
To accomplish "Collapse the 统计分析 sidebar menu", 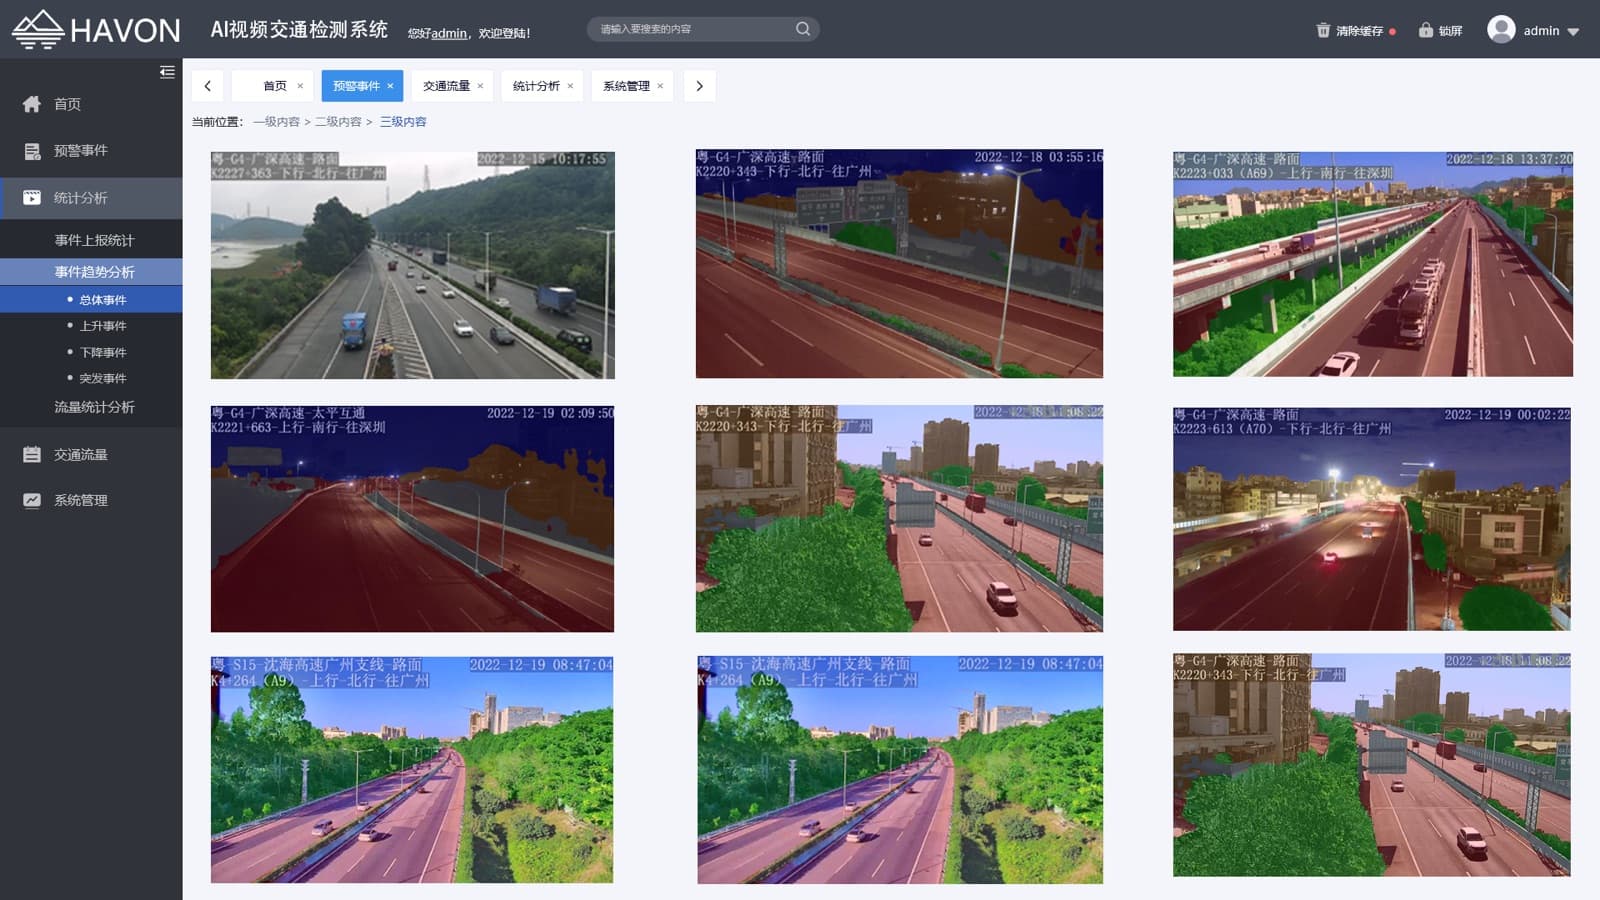I will 91,198.
